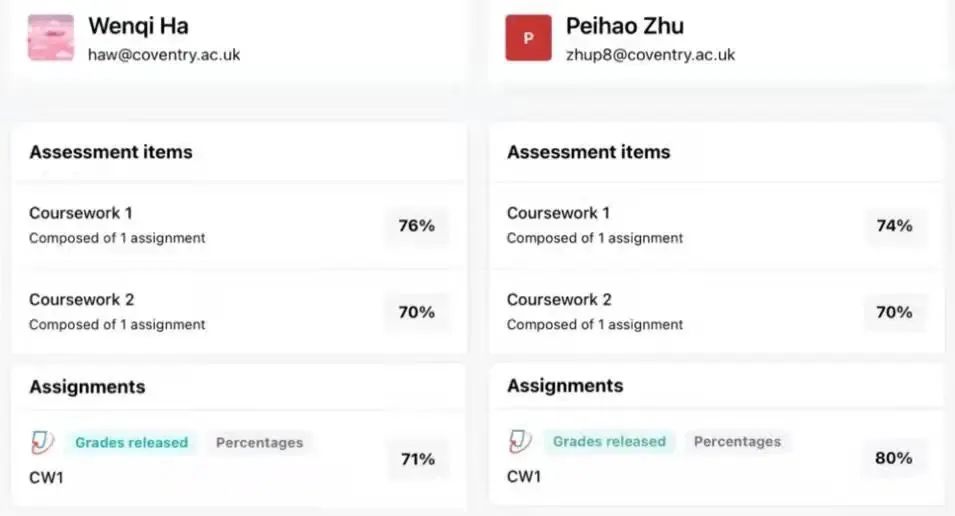Click the 71% CW1 score for Wenqi Ha
The height and width of the screenshot is (516, 955).
418,459
